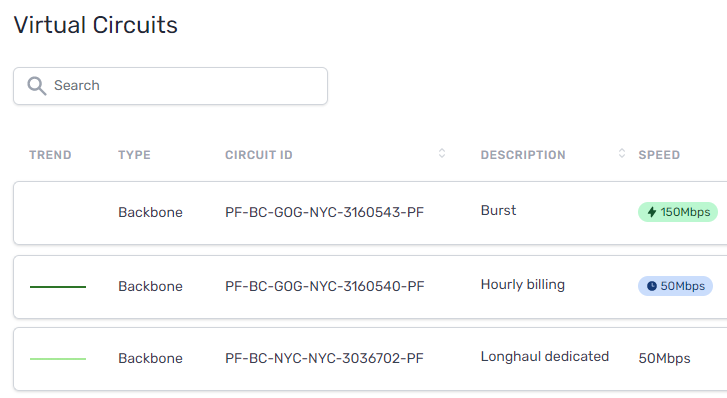This screenshot has height=398, width=727.
Task: Click the clock icon on 50Mbps badge
Action: pyautogui.click(x=652, y=286)
